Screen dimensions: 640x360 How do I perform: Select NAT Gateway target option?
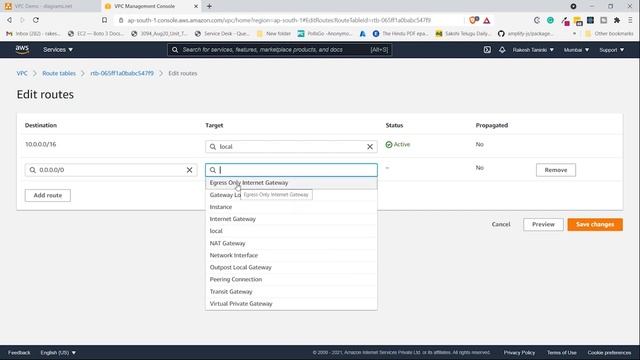point(291,243)
